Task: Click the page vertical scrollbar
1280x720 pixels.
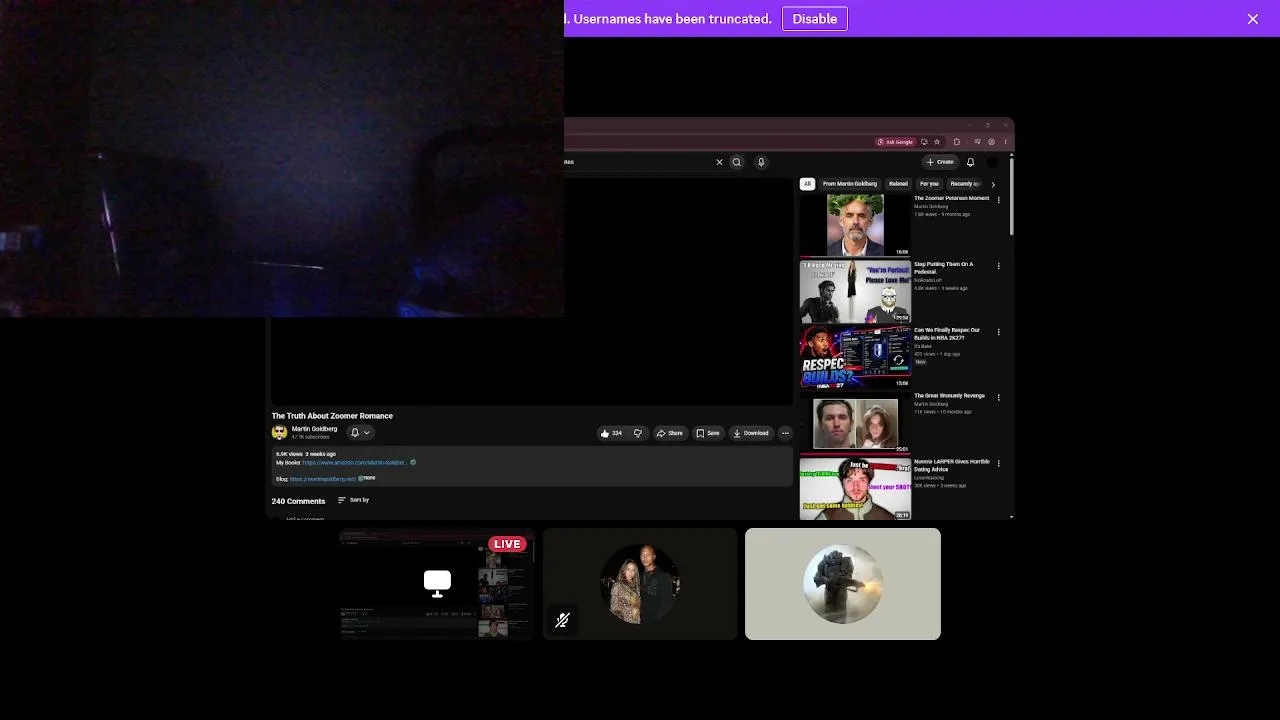Action: click(x=1012, y=195)
